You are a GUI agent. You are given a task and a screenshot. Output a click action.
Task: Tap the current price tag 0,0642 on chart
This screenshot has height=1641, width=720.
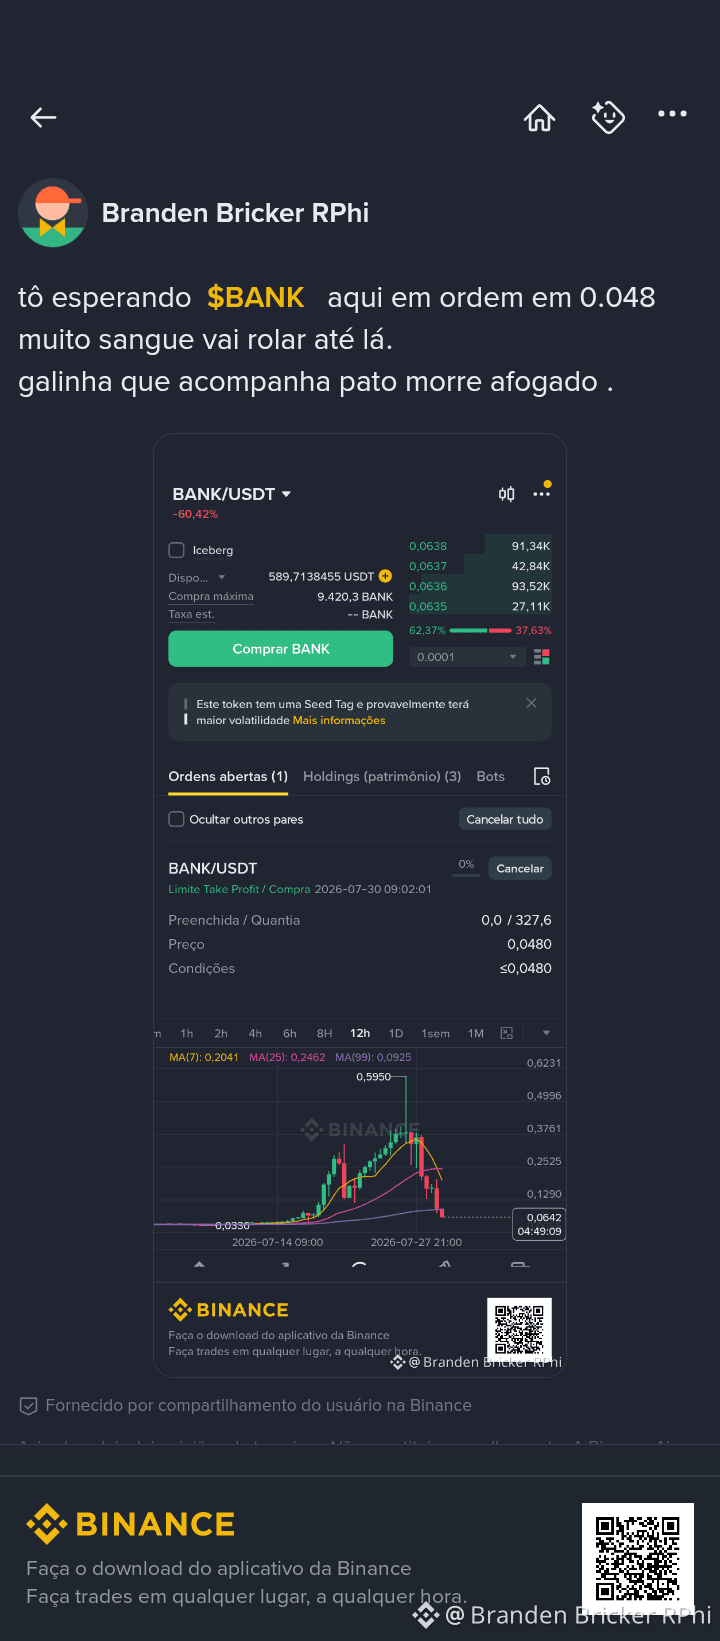pyautogui.click(x=539, y=1224)
